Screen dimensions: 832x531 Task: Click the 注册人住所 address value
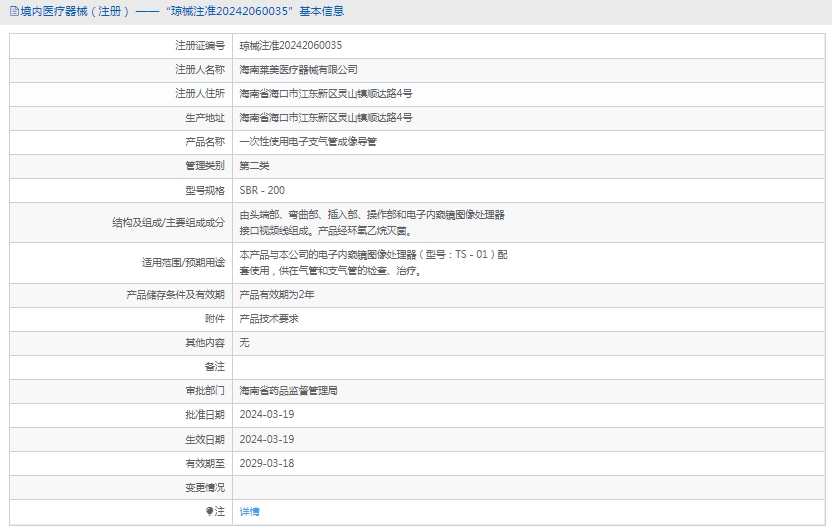point(325,94)
